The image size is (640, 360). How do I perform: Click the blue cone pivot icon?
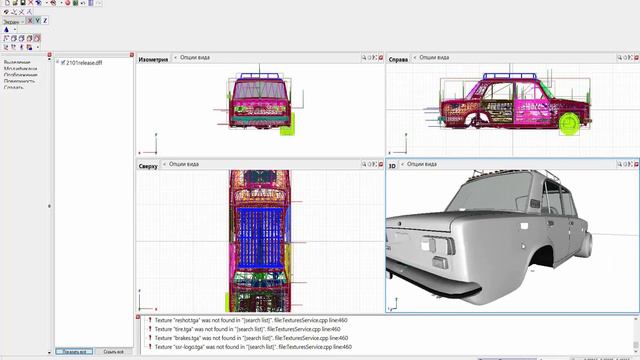[6, 29]
